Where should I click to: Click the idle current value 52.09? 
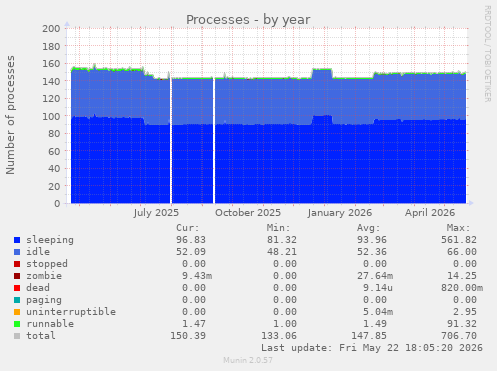click(191, 252)
